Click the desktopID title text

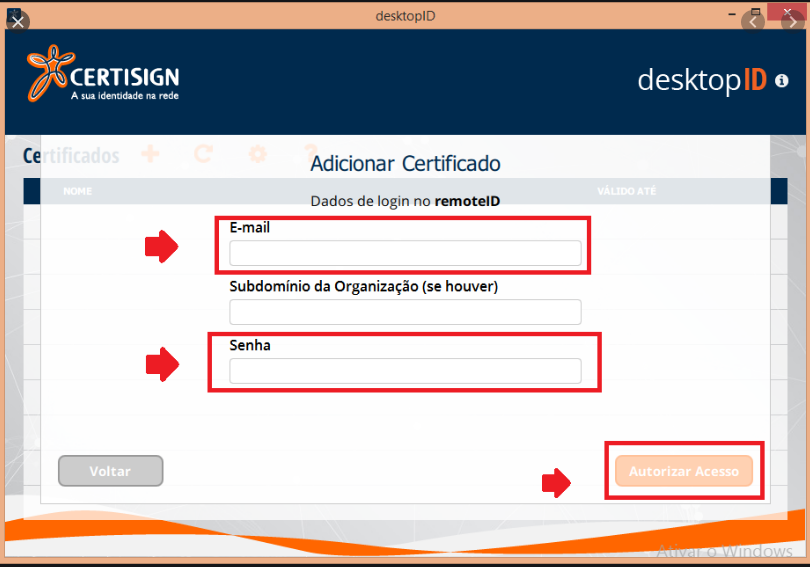pyautogui.click(x=405, y=16)
